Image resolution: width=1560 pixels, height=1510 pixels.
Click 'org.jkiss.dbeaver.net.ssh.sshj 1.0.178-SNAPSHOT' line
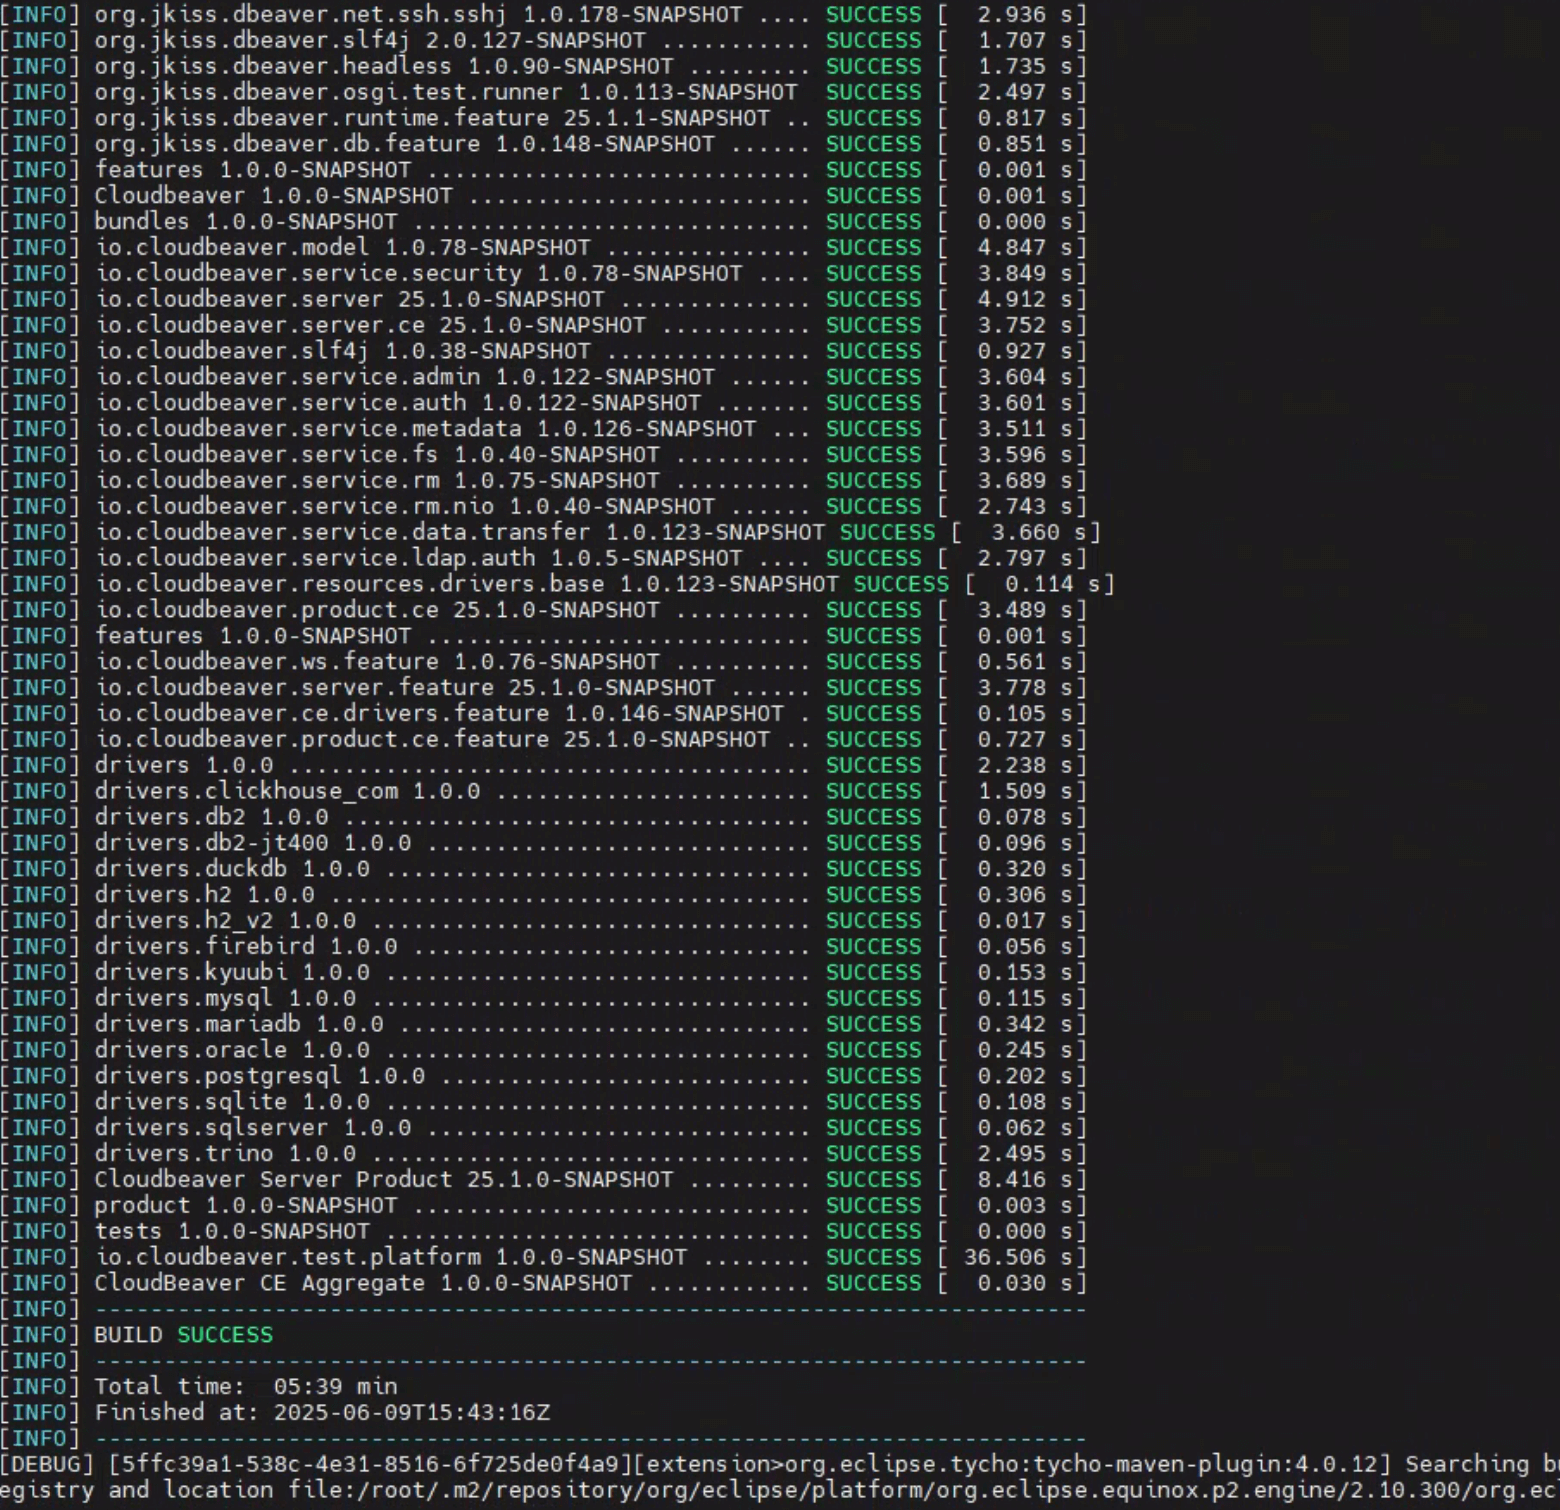(543, 14)
